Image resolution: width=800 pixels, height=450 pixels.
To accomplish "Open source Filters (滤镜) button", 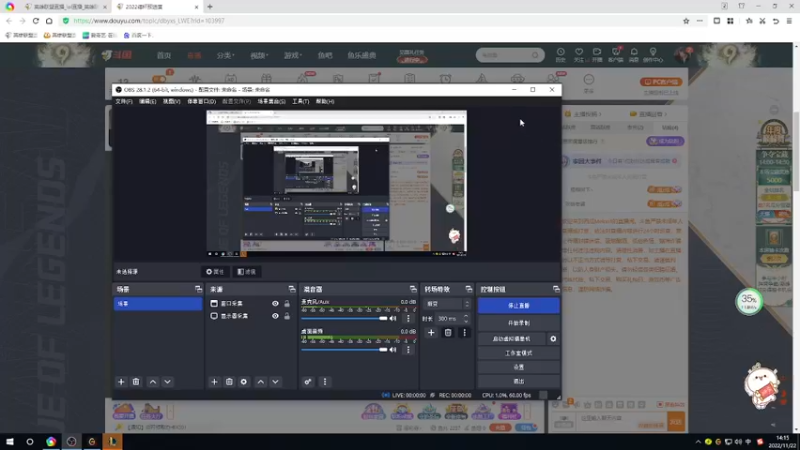I will click(x=247, y=272).
